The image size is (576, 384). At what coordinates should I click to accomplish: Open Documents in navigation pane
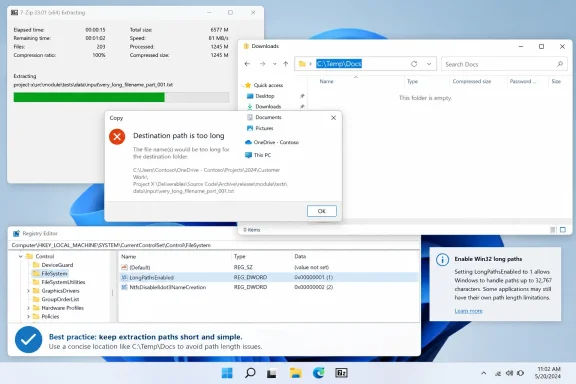(268, 117)
